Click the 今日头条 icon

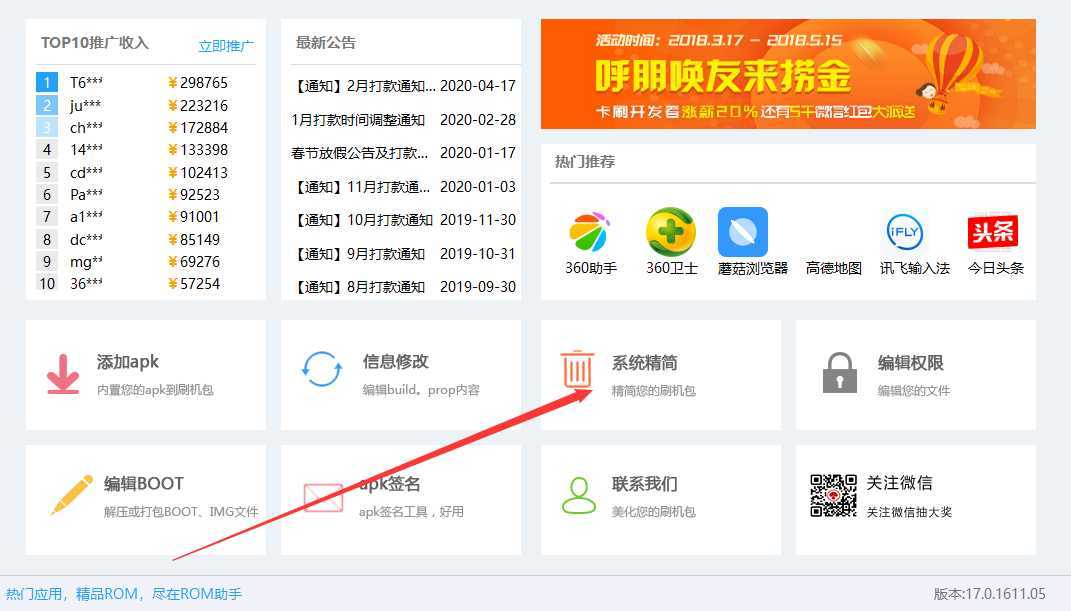992,230
